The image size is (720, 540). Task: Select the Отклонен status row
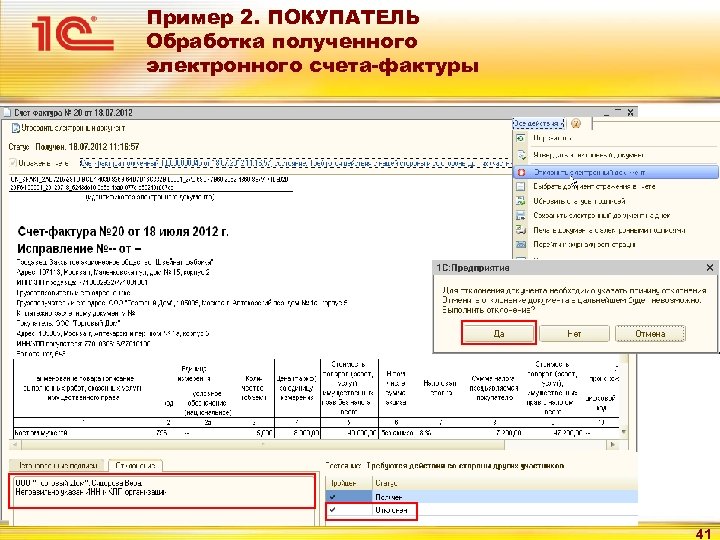point(482,510)
